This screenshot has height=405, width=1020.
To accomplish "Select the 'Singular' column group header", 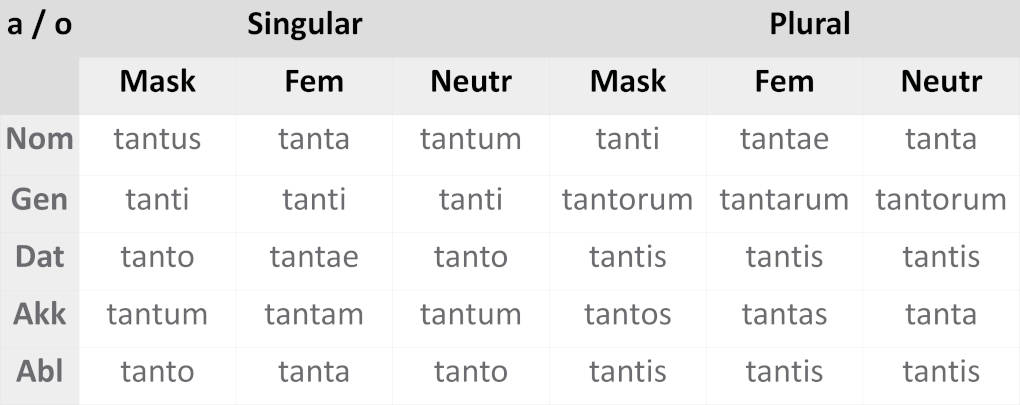I will coord(304,25).
